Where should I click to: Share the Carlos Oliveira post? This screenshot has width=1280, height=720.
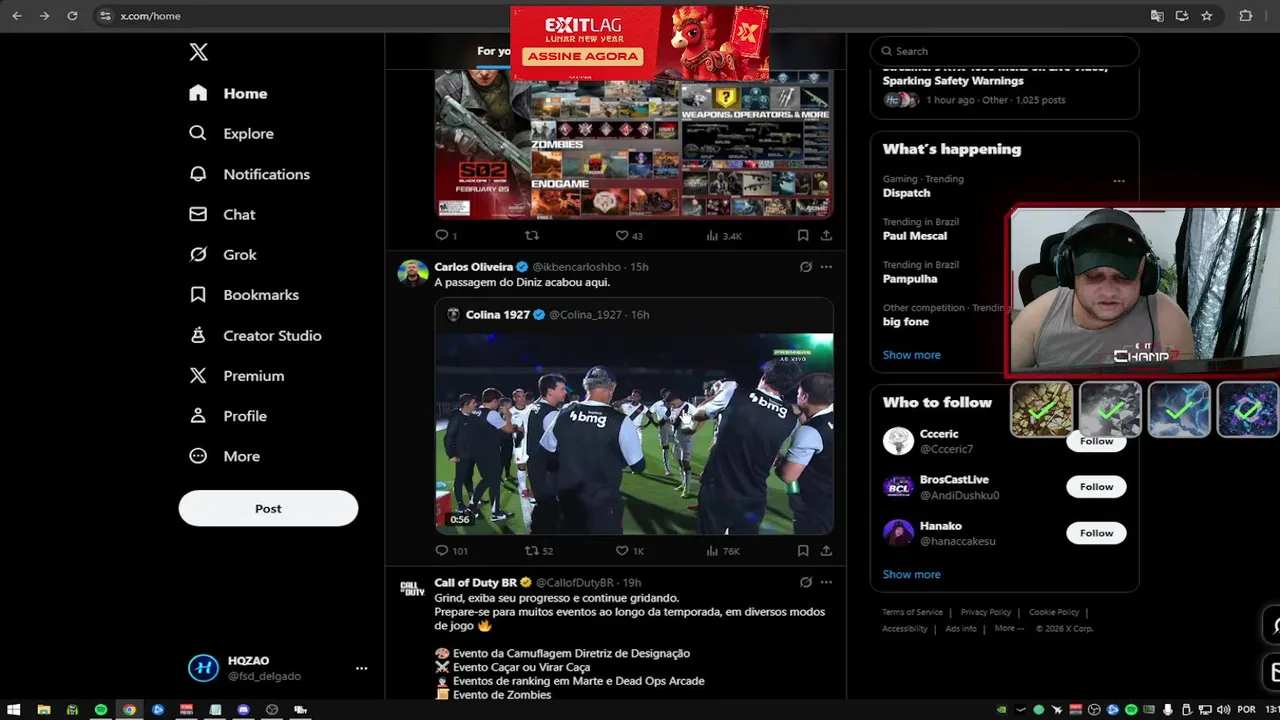tap(826, 550)
